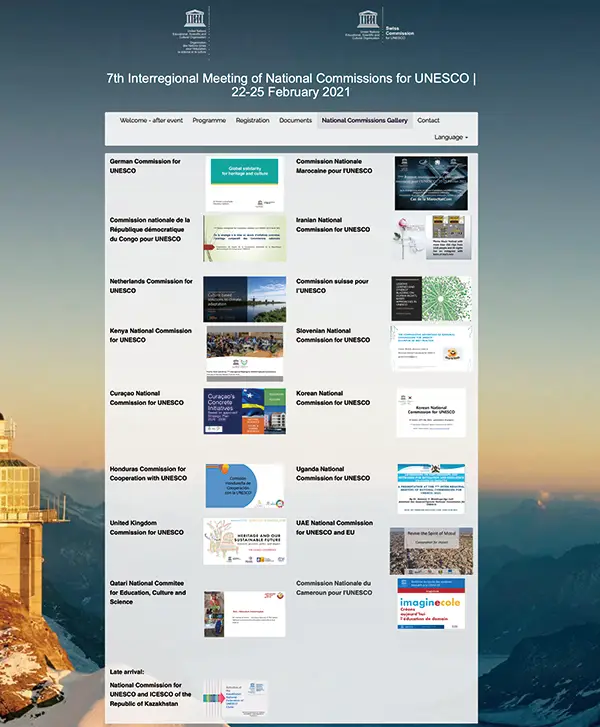
Task: Go to the Documents tab
Action: 296,120
